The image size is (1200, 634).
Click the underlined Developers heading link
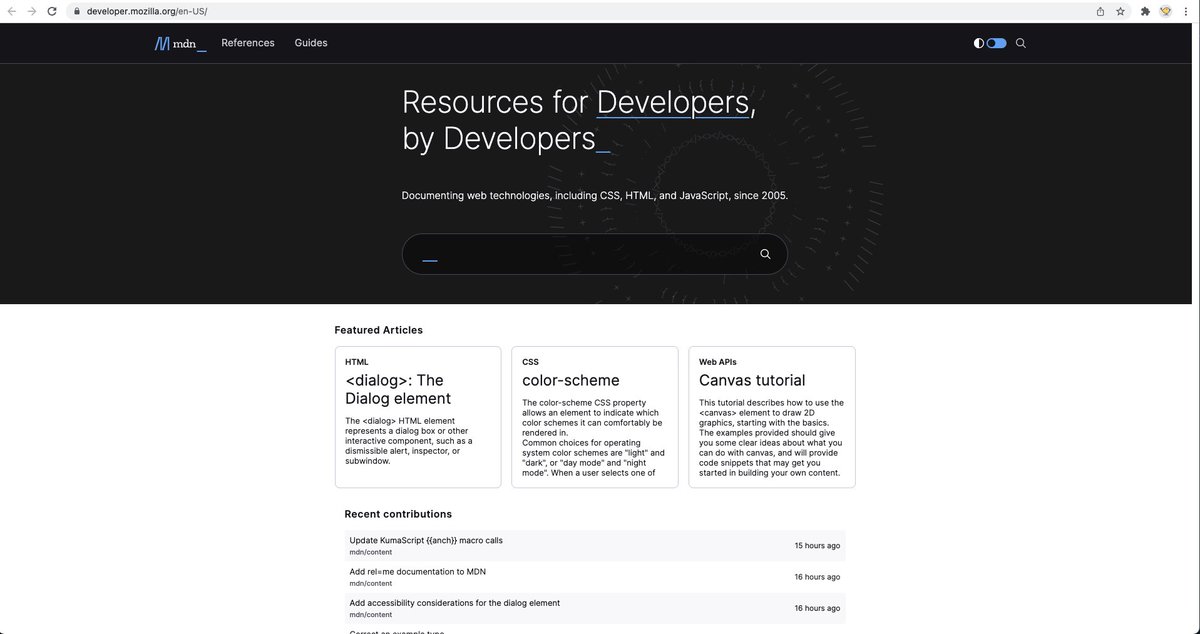coord(673,102)
